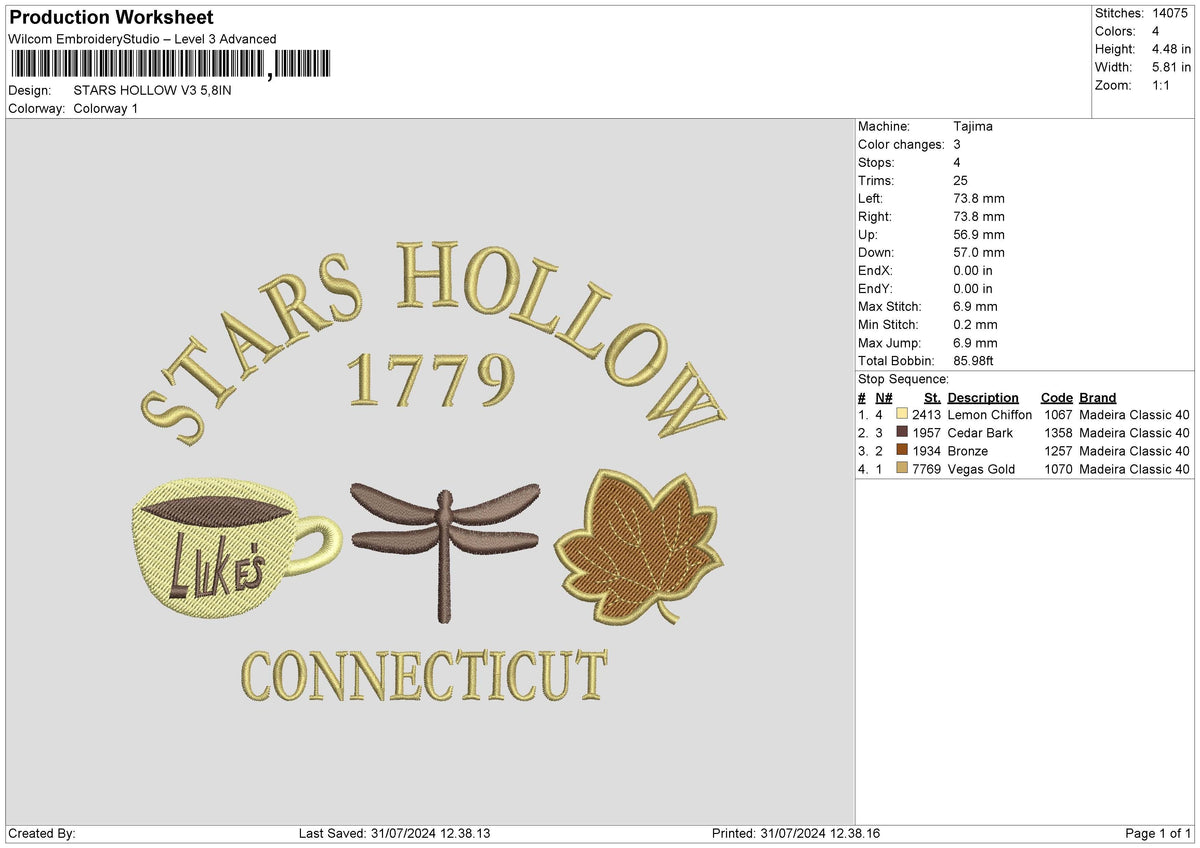This screenshot has height=848, width=1200.
Task: Click the Lemon Chiffon color swatch
Action: 903,415
